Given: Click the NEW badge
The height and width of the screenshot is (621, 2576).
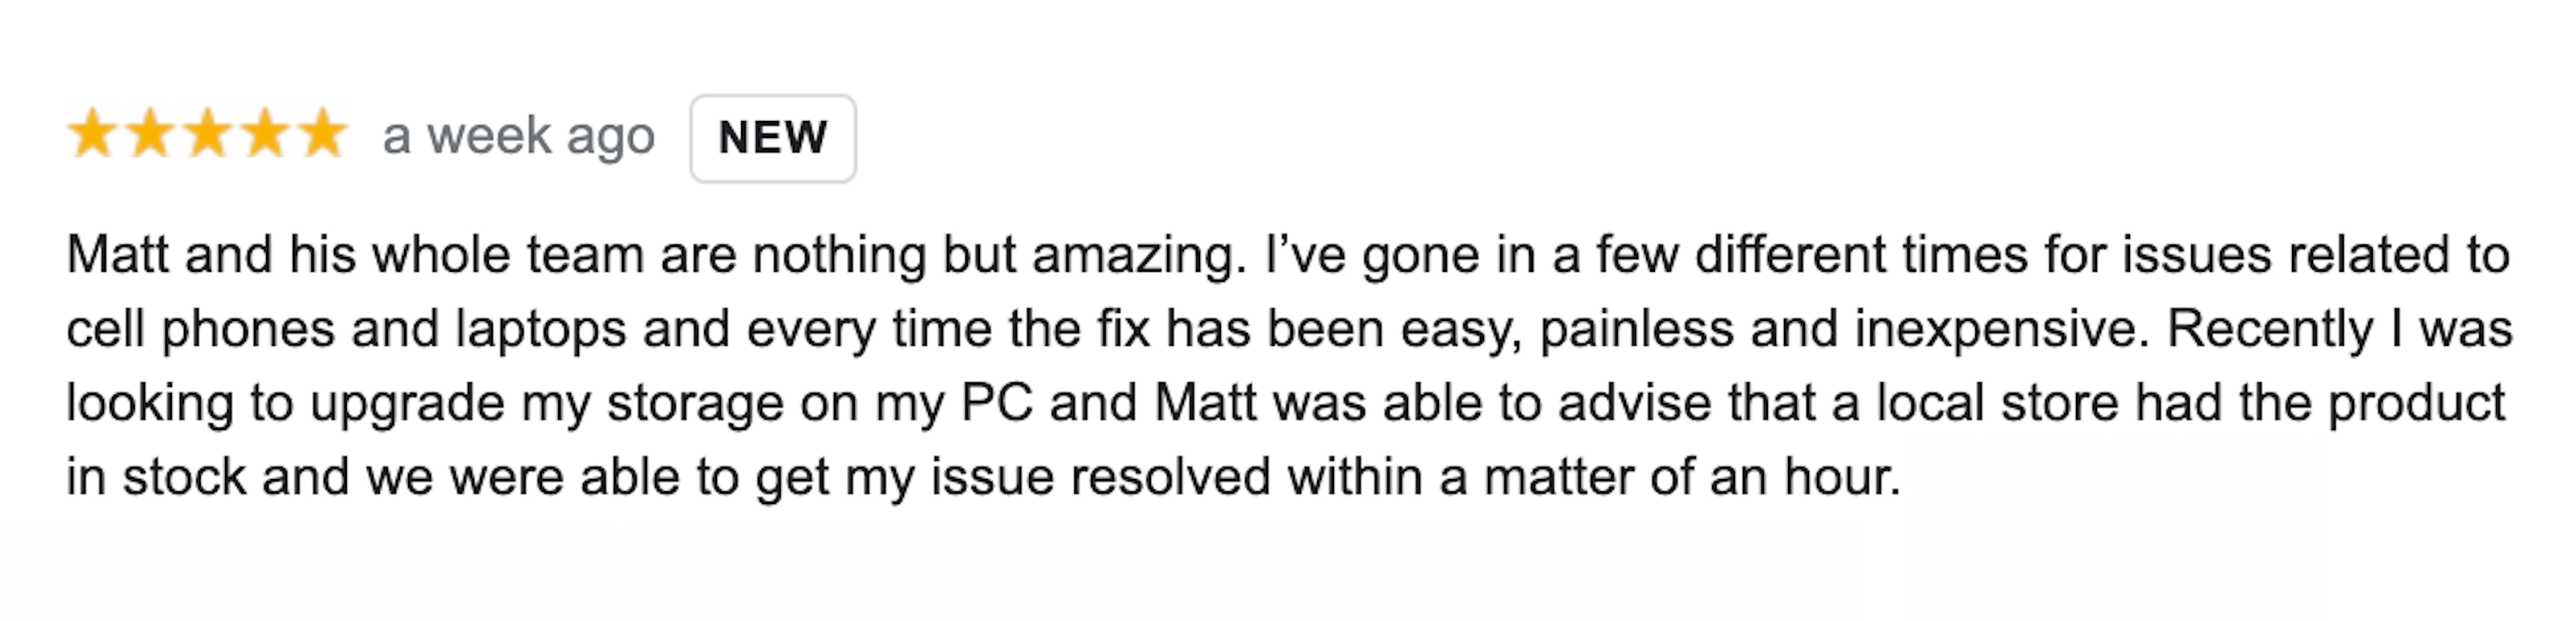Looking at the screenshot, I should point(772,138).
